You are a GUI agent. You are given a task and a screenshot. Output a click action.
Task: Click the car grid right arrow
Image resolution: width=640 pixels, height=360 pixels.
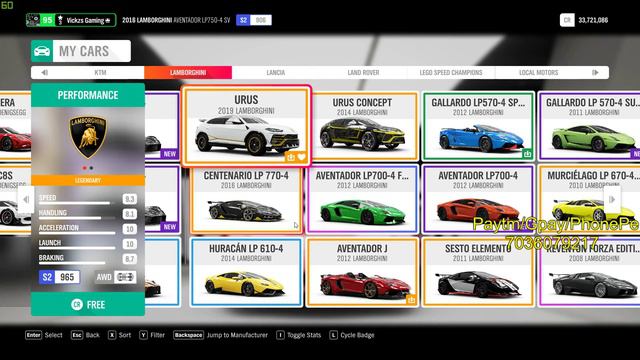[x=612, y=199]
